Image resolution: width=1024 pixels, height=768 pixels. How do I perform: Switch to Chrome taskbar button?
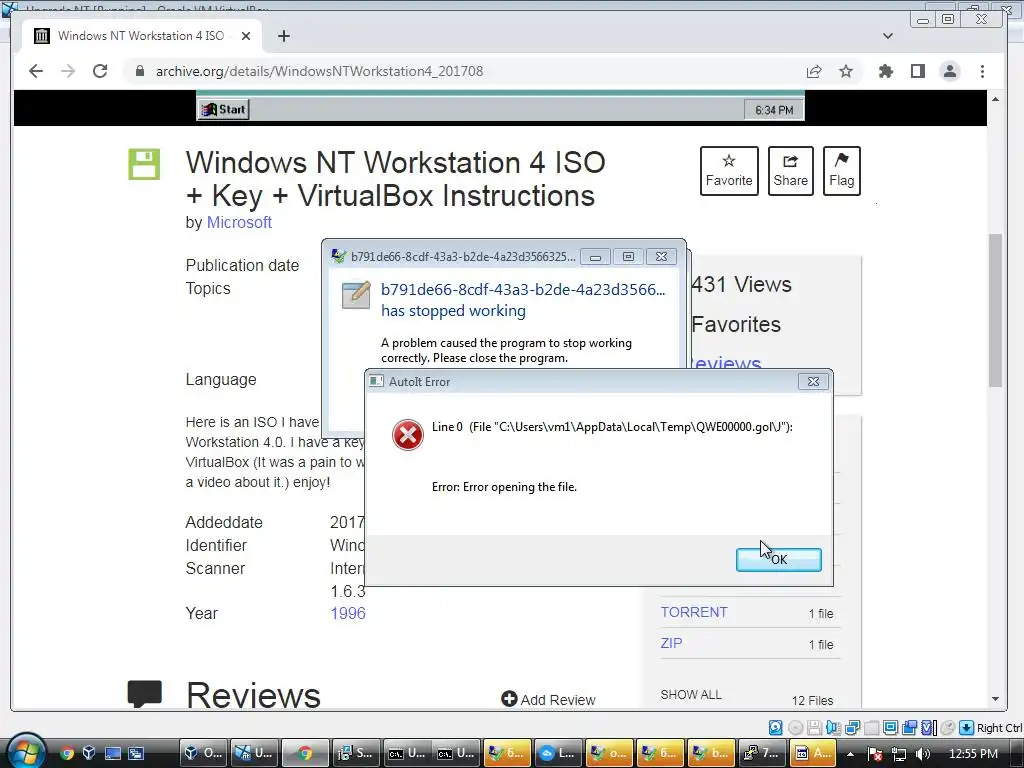(305, 753)
